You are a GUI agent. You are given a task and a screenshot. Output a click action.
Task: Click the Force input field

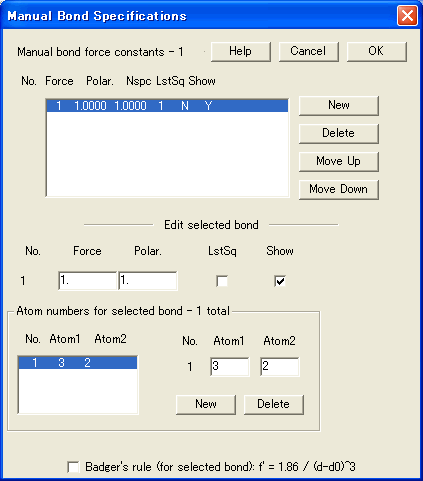pos(87,281)
